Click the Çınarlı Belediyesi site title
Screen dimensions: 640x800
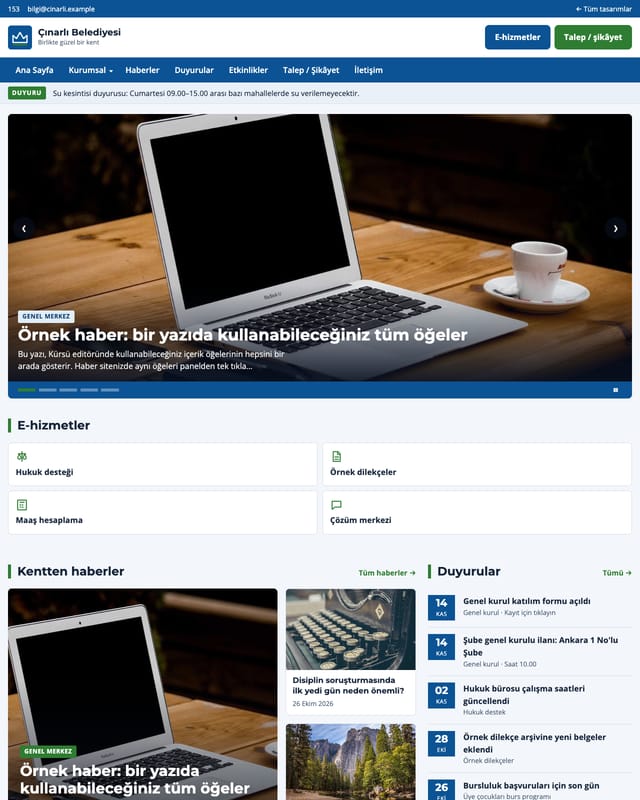pyautogui.click(x=79, y=32)
